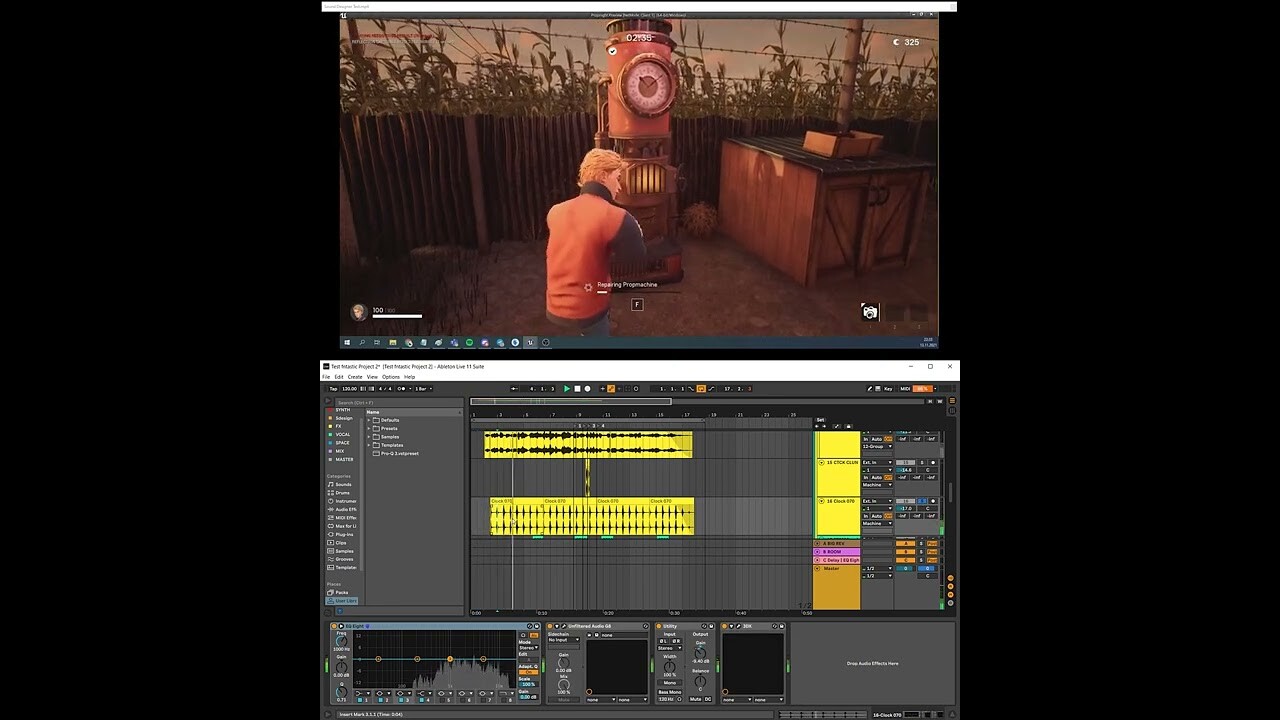Select the Follow arrow icon in the transport
The width and height of the screenshot is (1280, 720).
point(515,389)
